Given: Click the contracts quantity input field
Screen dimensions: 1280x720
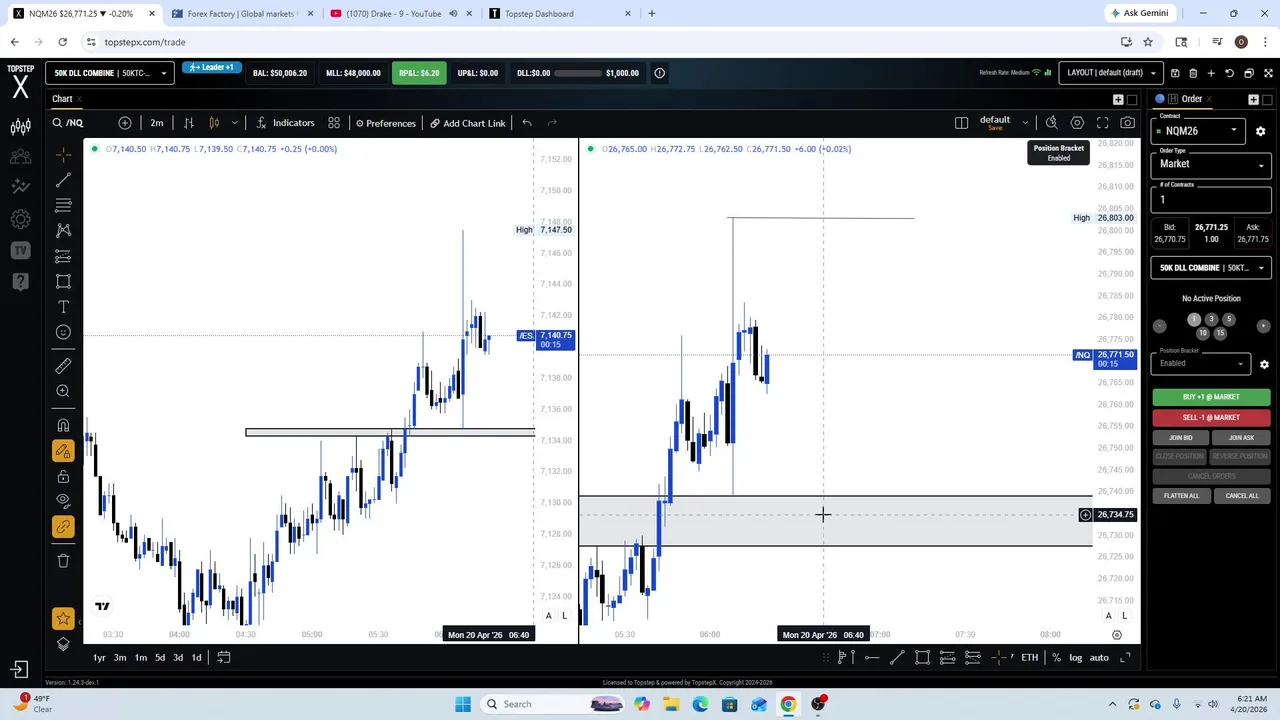Looking at the screenshot, I should click(1211, 200).
